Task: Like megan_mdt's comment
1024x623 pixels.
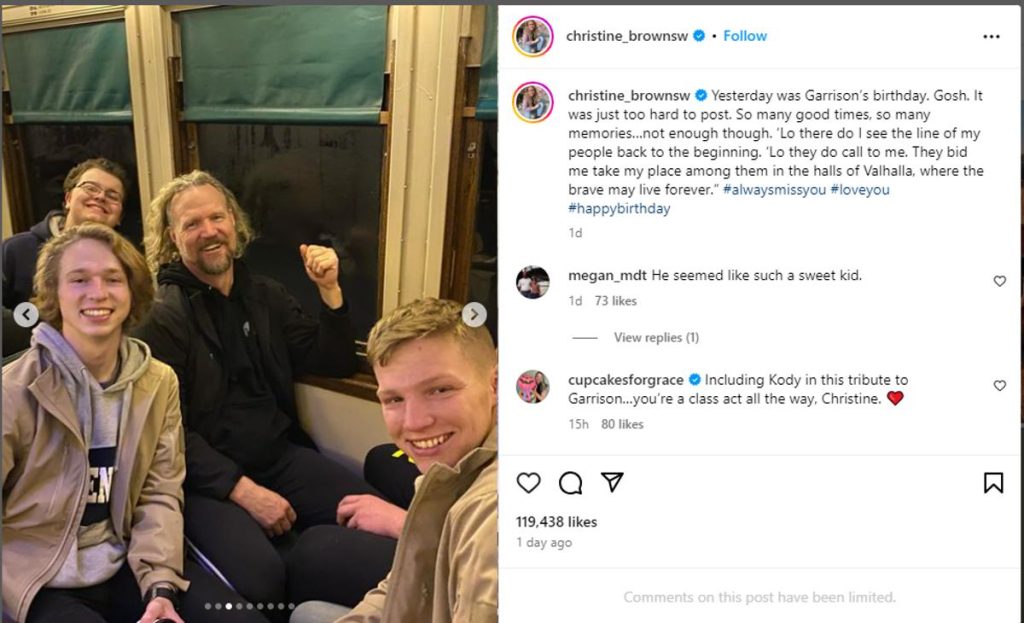Action: click(999, 281)
